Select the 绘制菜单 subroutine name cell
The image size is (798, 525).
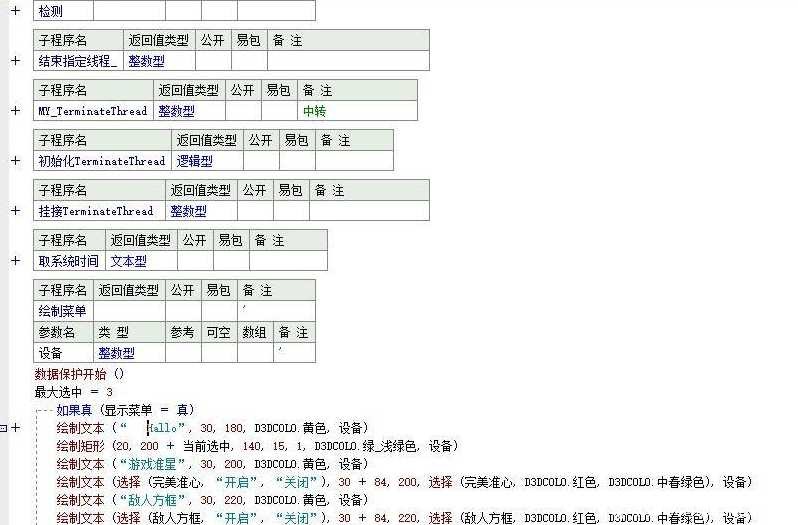(64, 311)
